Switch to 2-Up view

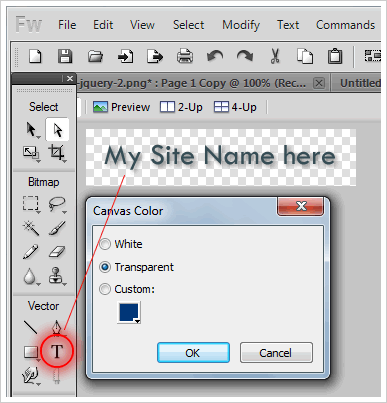[x=181, y=107]
